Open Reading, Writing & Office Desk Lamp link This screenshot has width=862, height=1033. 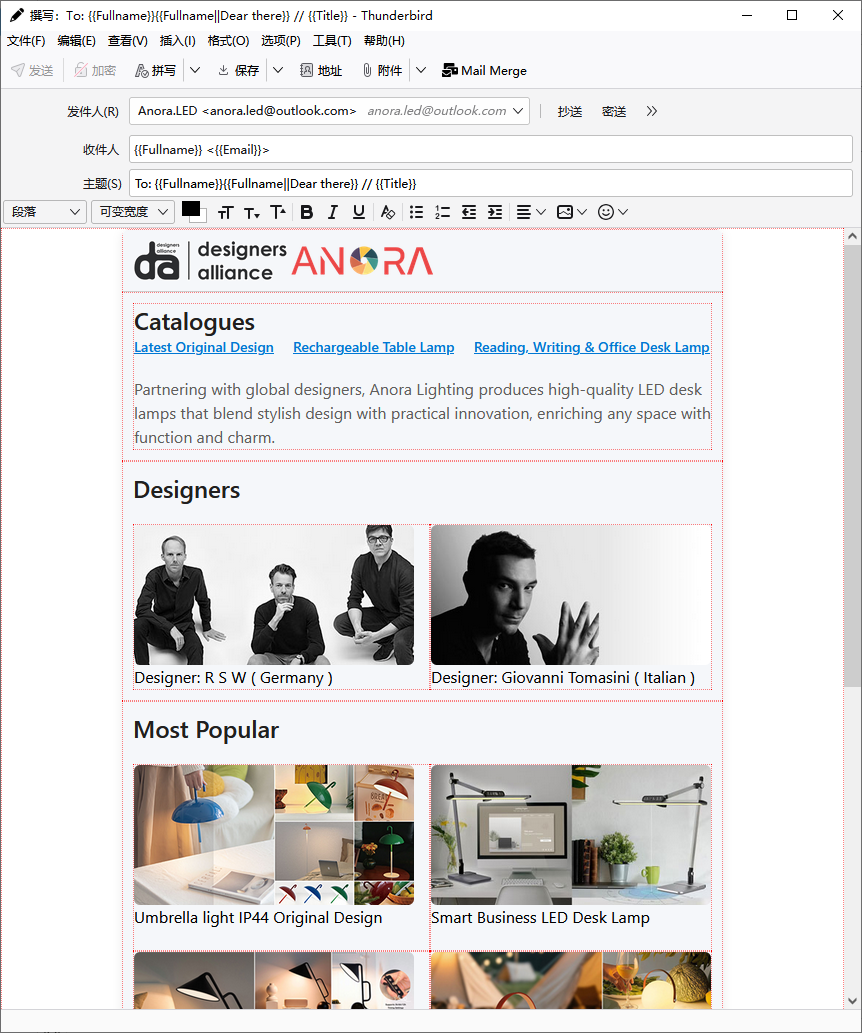(x=592, y=347)
